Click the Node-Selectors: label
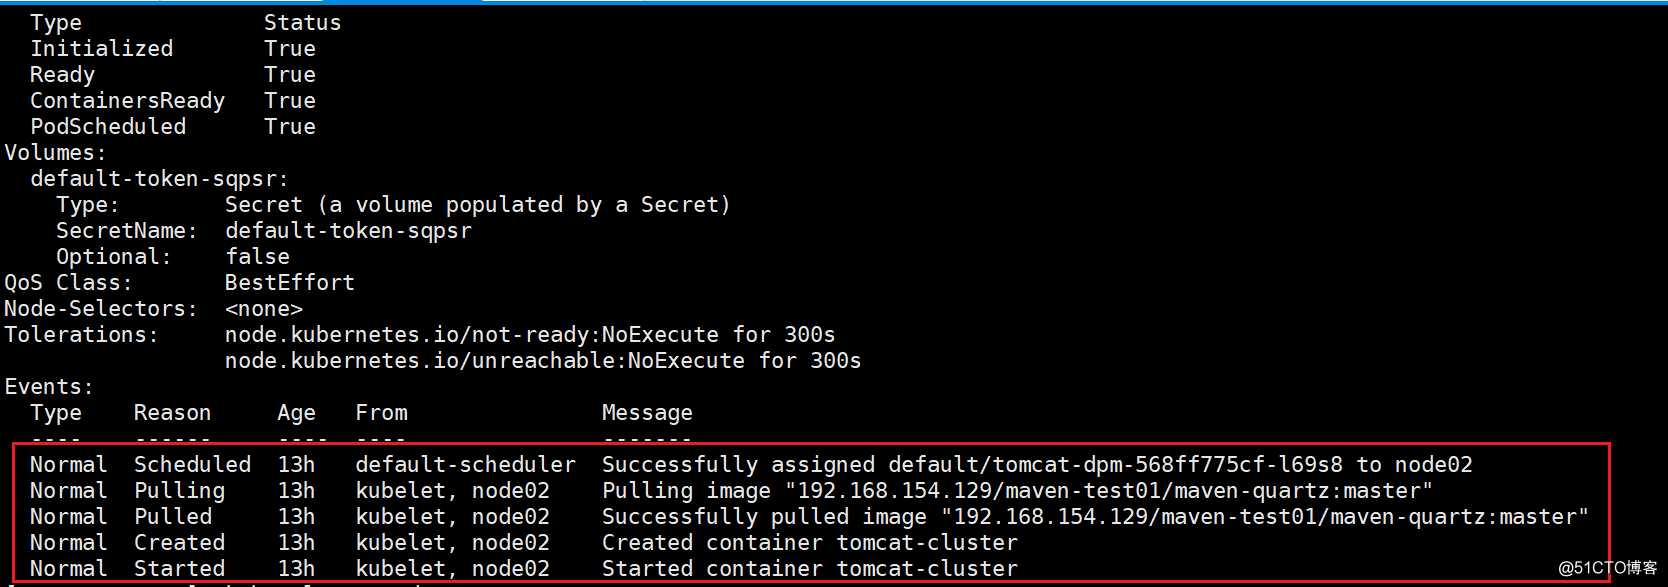This screenshot has height=587, width=1668. coord(101,309)
